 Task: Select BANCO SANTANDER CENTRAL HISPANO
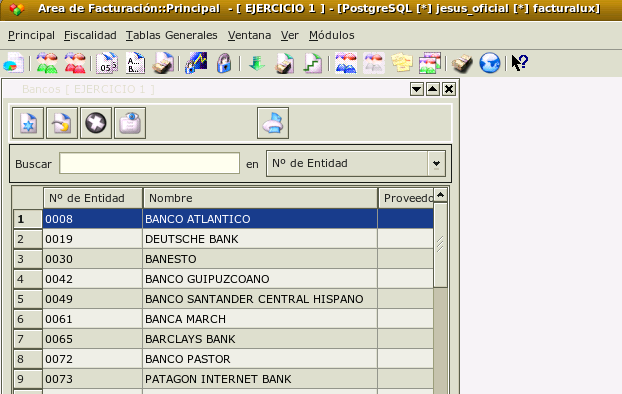260,299
